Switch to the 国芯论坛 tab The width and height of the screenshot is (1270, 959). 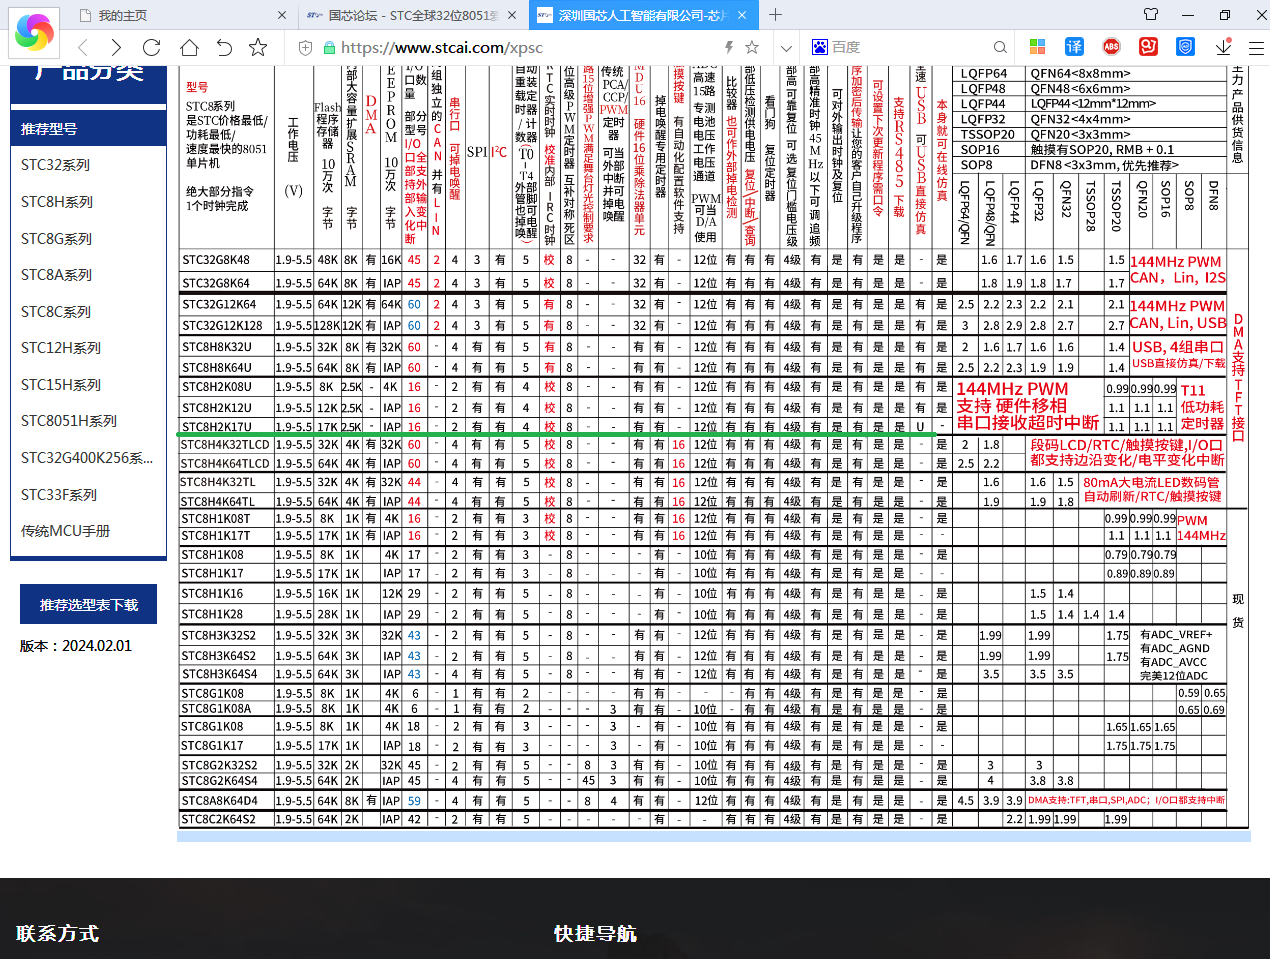412,15
